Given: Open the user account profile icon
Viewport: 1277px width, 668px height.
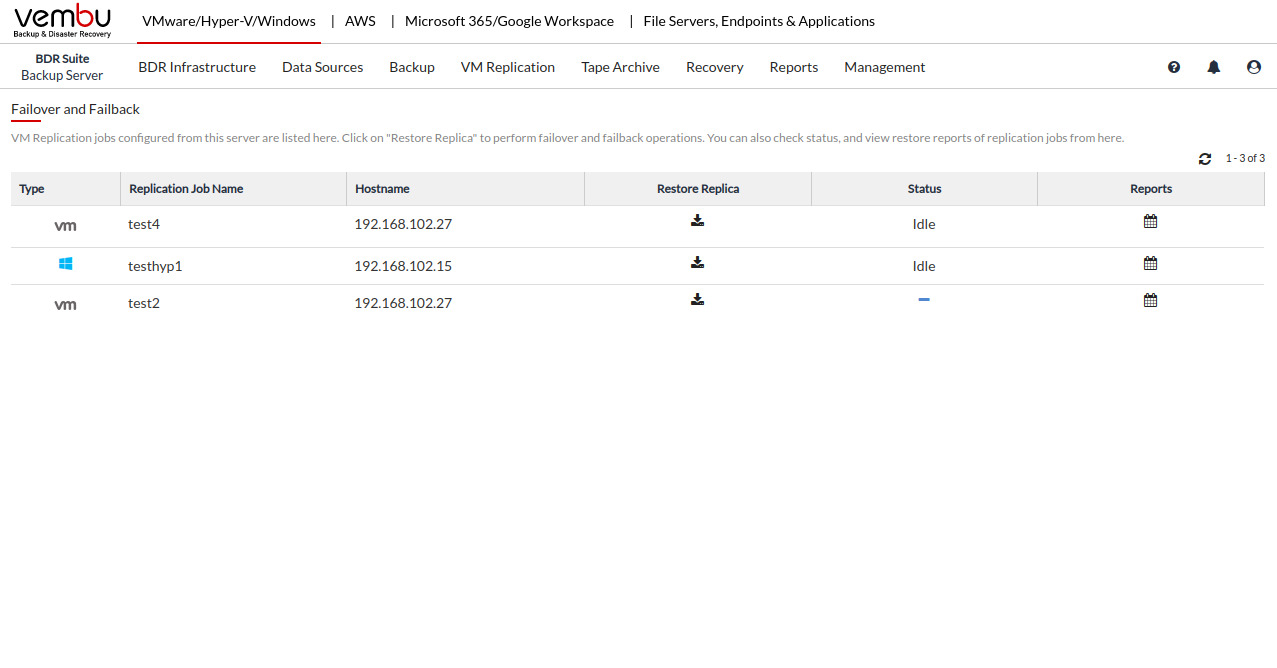Looking at the screenshot, I should (1253, 67).
